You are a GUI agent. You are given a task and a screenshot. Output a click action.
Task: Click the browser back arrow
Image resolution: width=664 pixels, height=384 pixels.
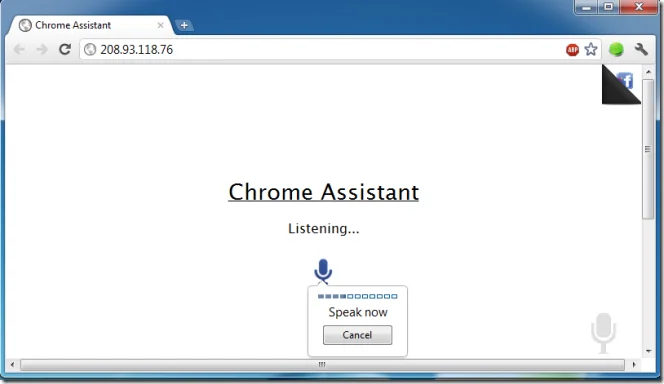19,50
